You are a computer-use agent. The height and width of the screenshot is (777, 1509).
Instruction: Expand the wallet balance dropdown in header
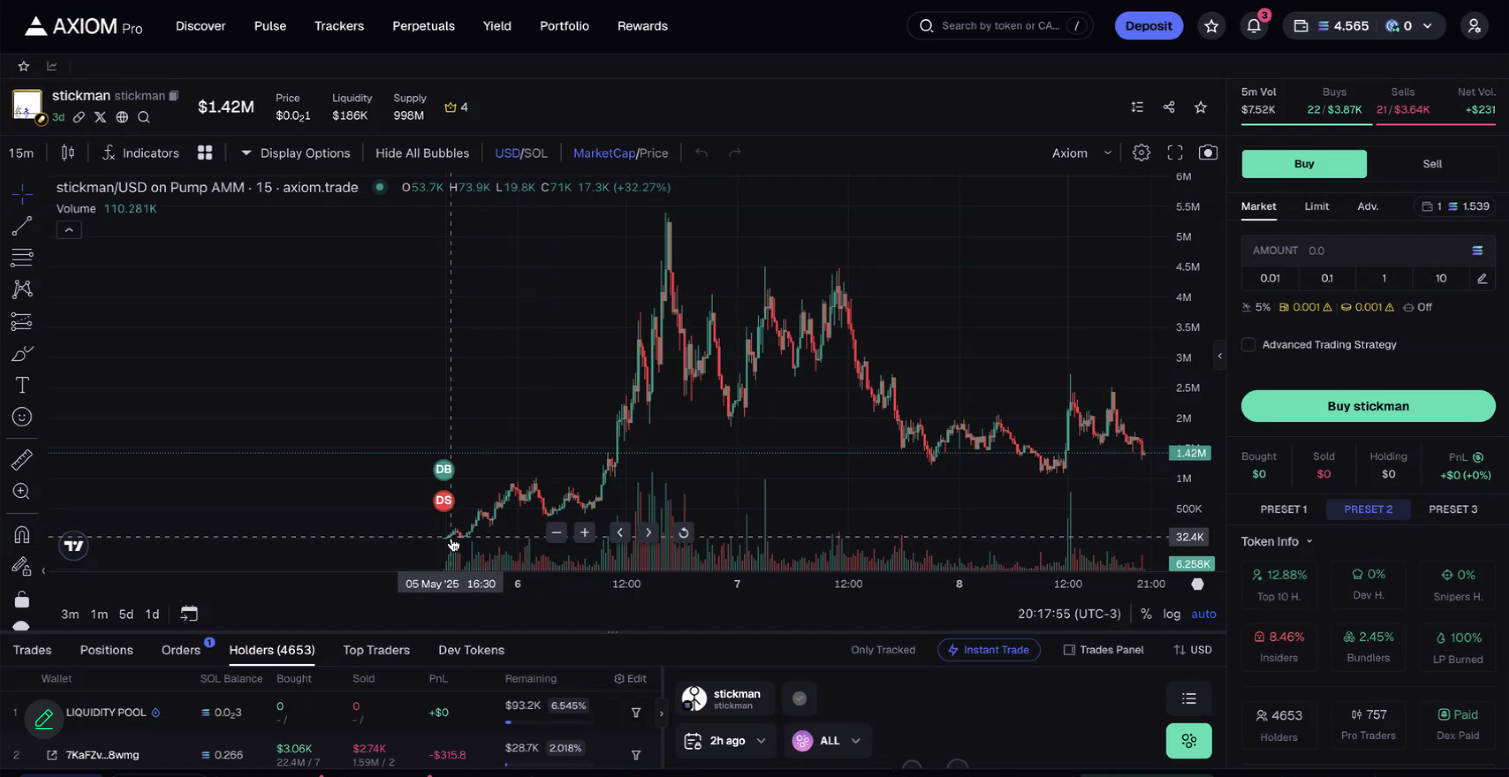1427,26
